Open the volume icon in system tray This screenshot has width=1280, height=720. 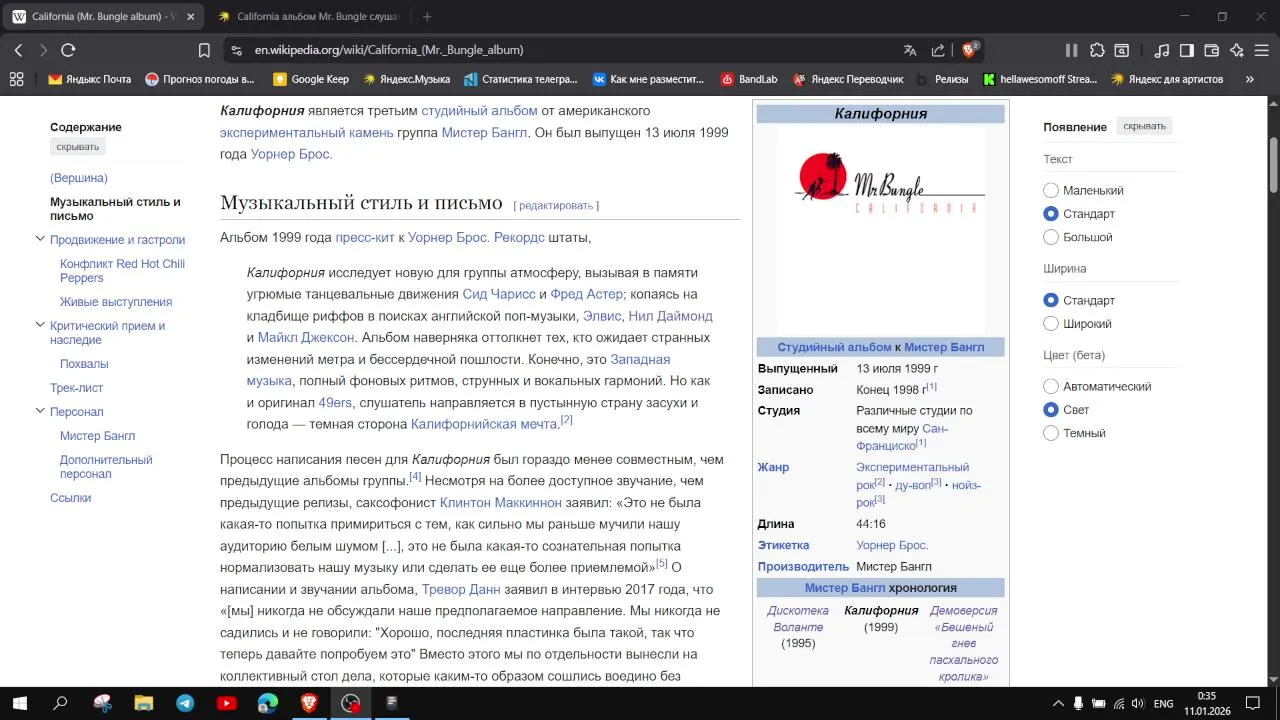(x=1137, y=703)
